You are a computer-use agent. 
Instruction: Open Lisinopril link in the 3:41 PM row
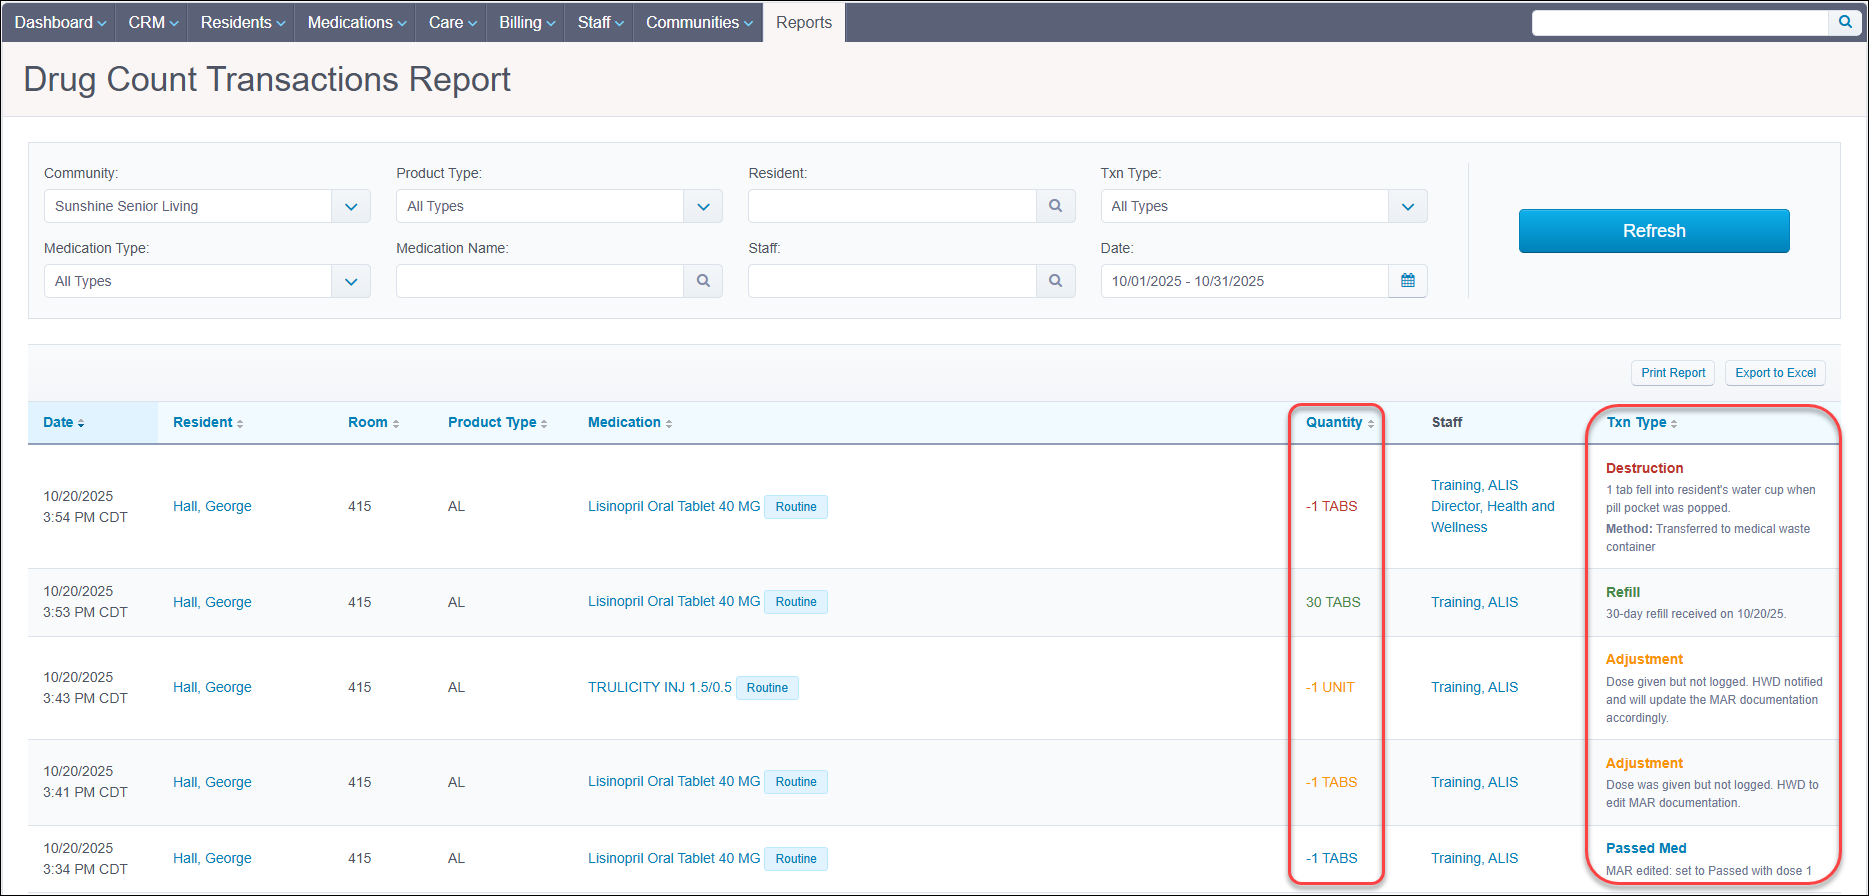tap(674, 781)
